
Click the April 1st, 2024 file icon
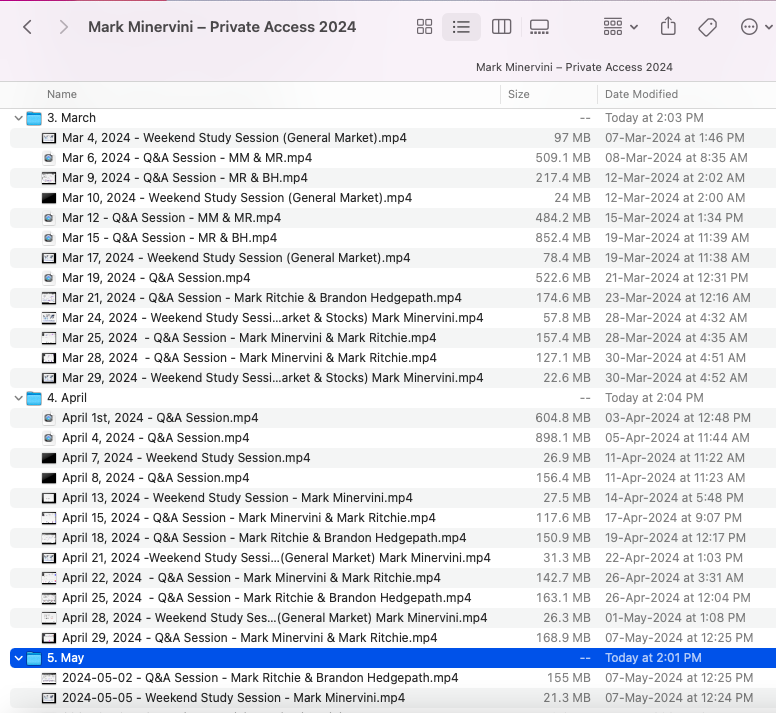[x=48, y=418]
